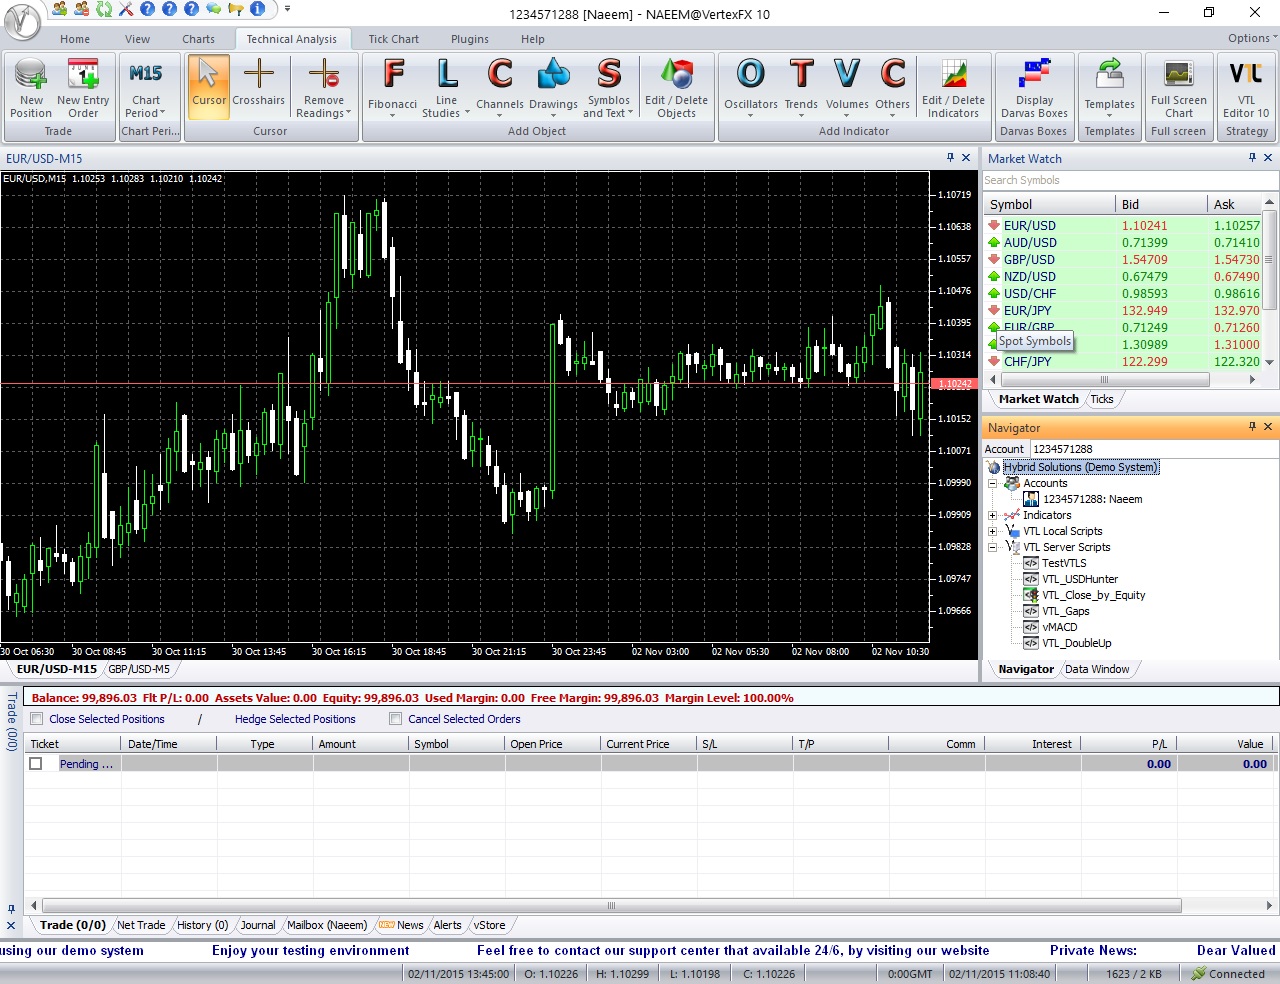Switch to the View ribbon tab
Image resolution: width=1280 pixels, height=984 pixels.
coord(137,39)
